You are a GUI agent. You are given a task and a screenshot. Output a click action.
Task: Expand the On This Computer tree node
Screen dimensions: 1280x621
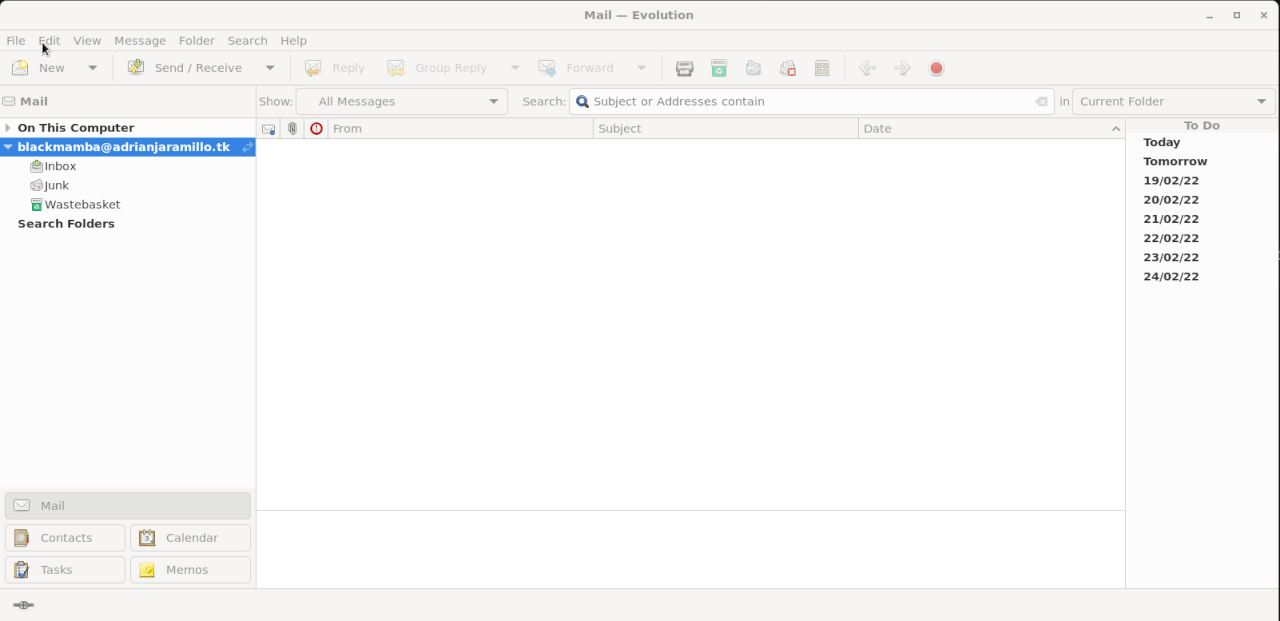point(8,128)
